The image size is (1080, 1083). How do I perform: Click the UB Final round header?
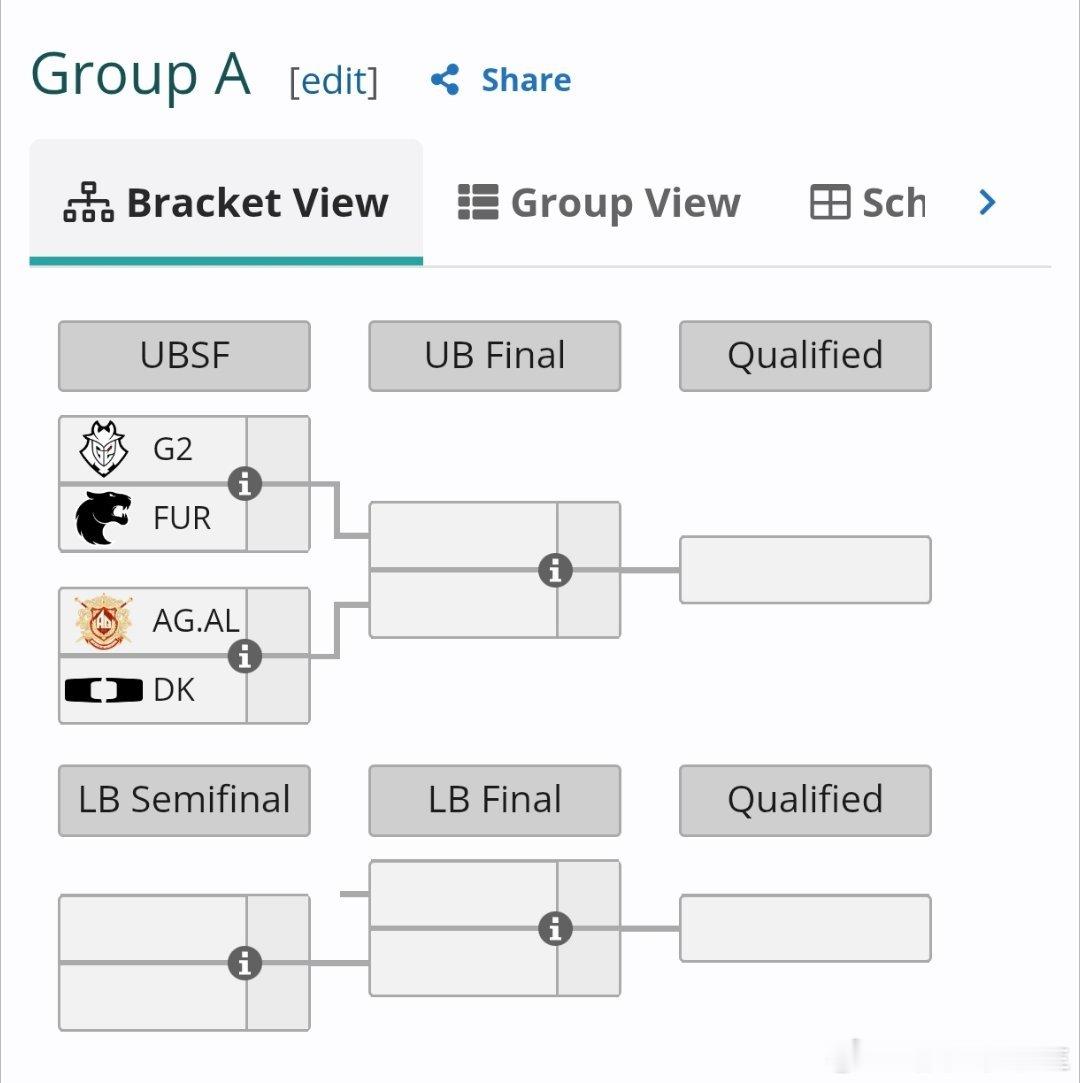[494, 356]
